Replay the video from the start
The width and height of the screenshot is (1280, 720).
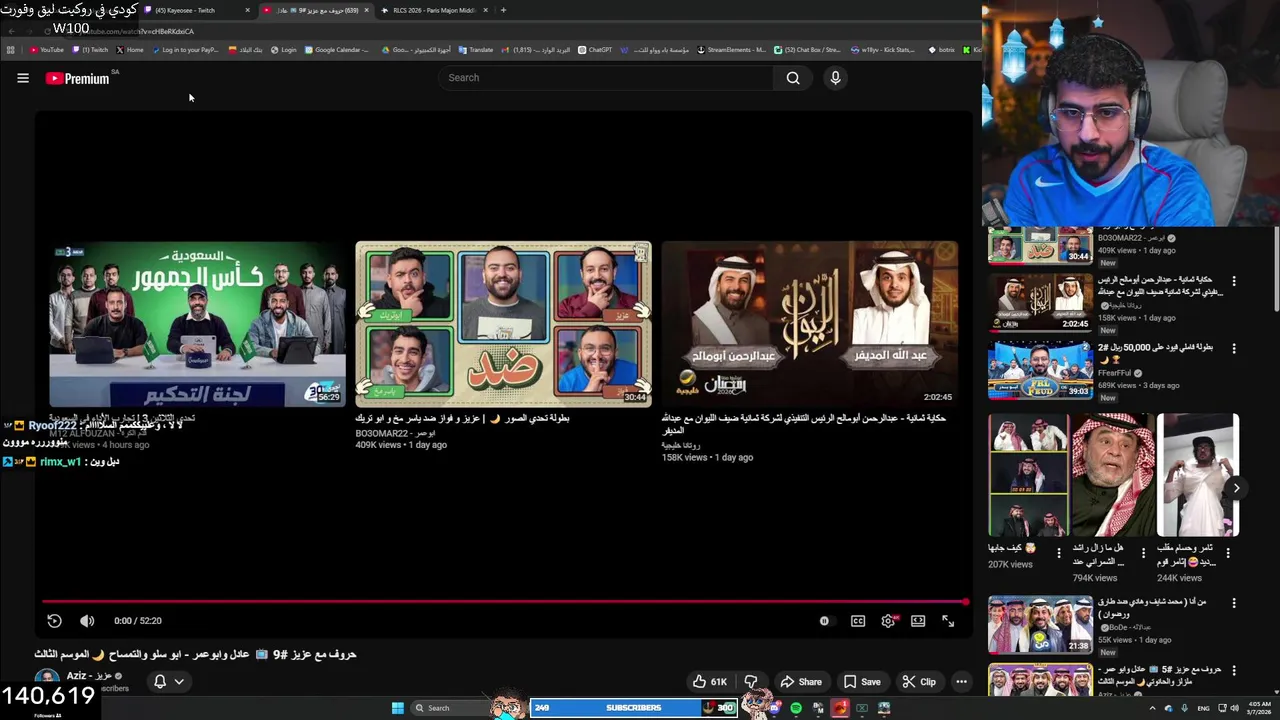(x=55, y=621)
